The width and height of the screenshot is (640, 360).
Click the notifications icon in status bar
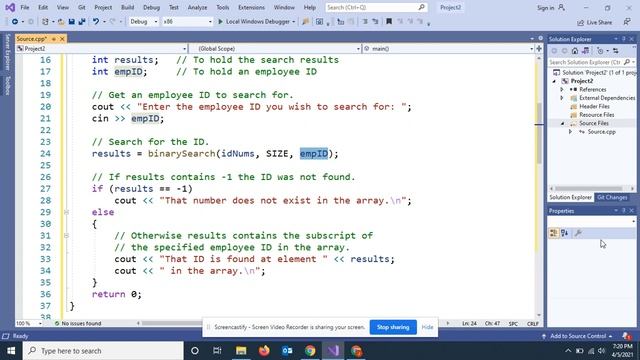[x=626, y=336]
